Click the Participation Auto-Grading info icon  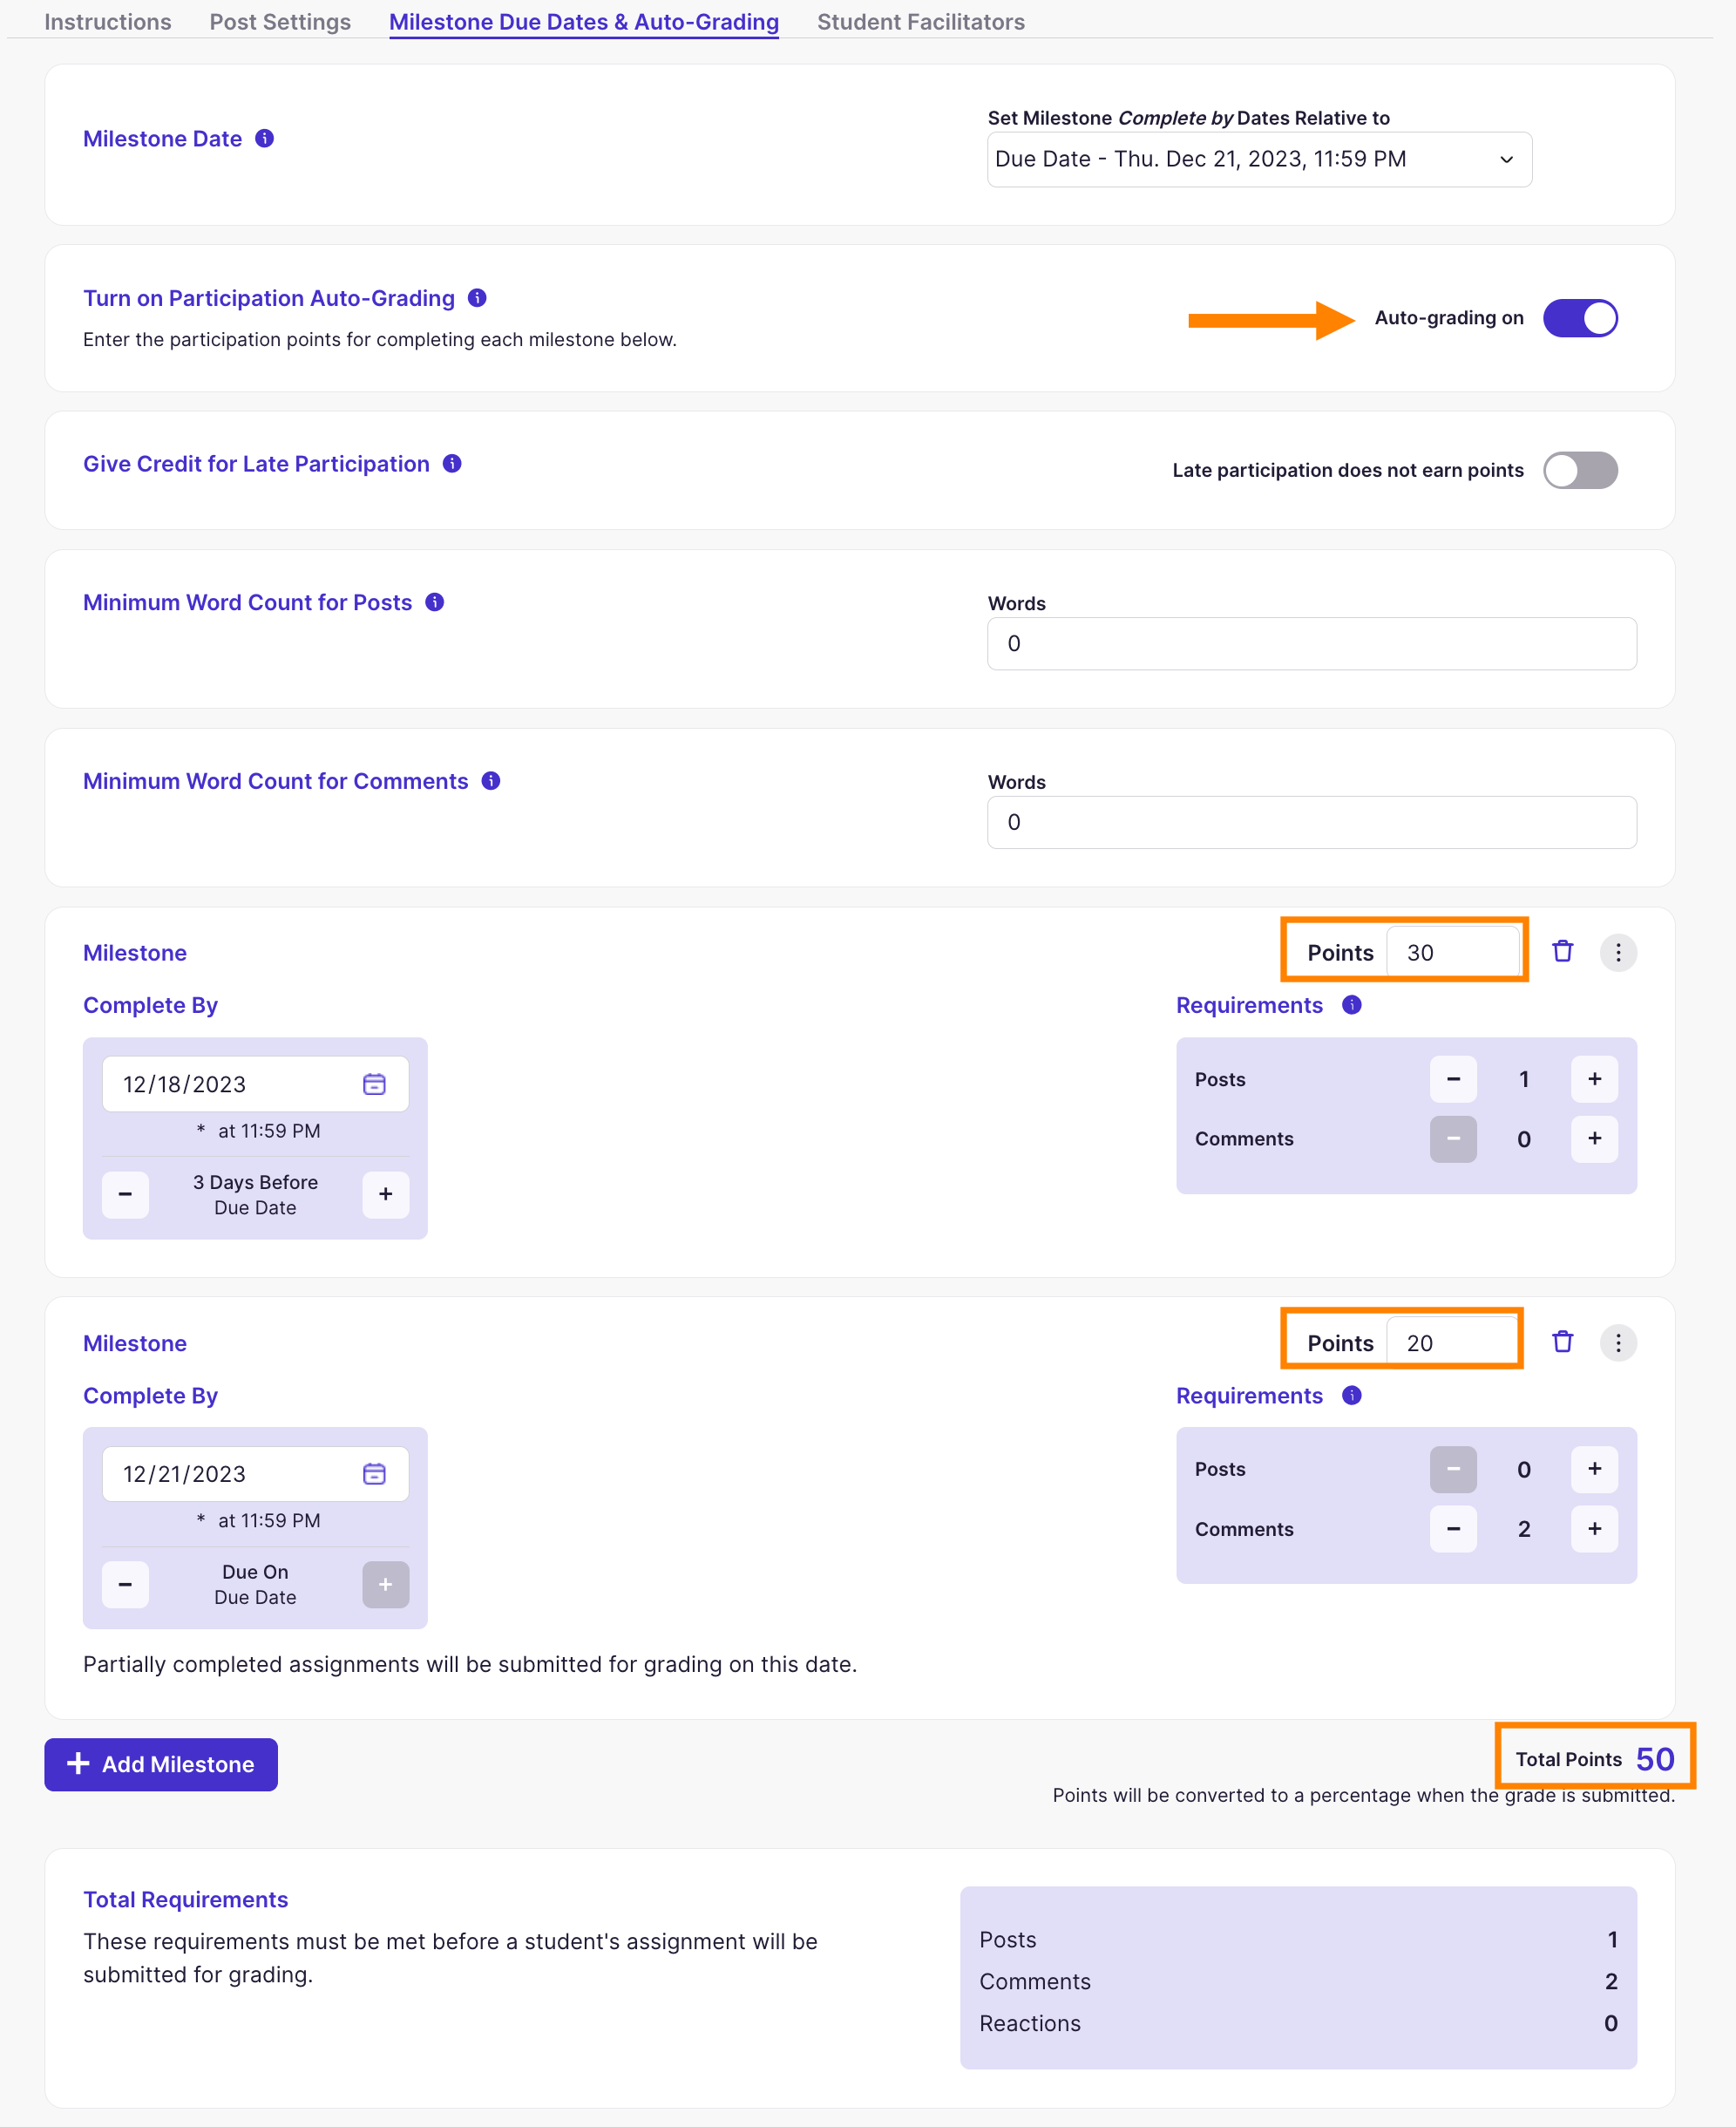click(477, 297)
